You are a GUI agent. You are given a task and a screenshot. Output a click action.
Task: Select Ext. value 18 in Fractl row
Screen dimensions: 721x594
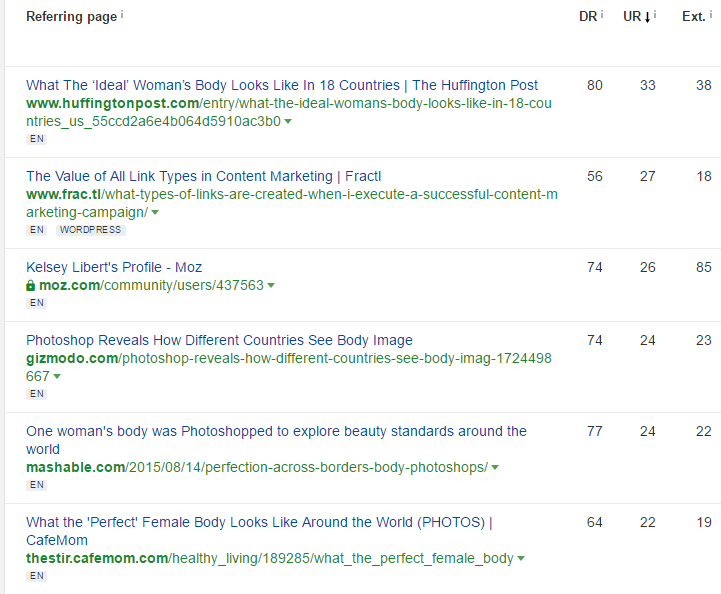(704, 176)
